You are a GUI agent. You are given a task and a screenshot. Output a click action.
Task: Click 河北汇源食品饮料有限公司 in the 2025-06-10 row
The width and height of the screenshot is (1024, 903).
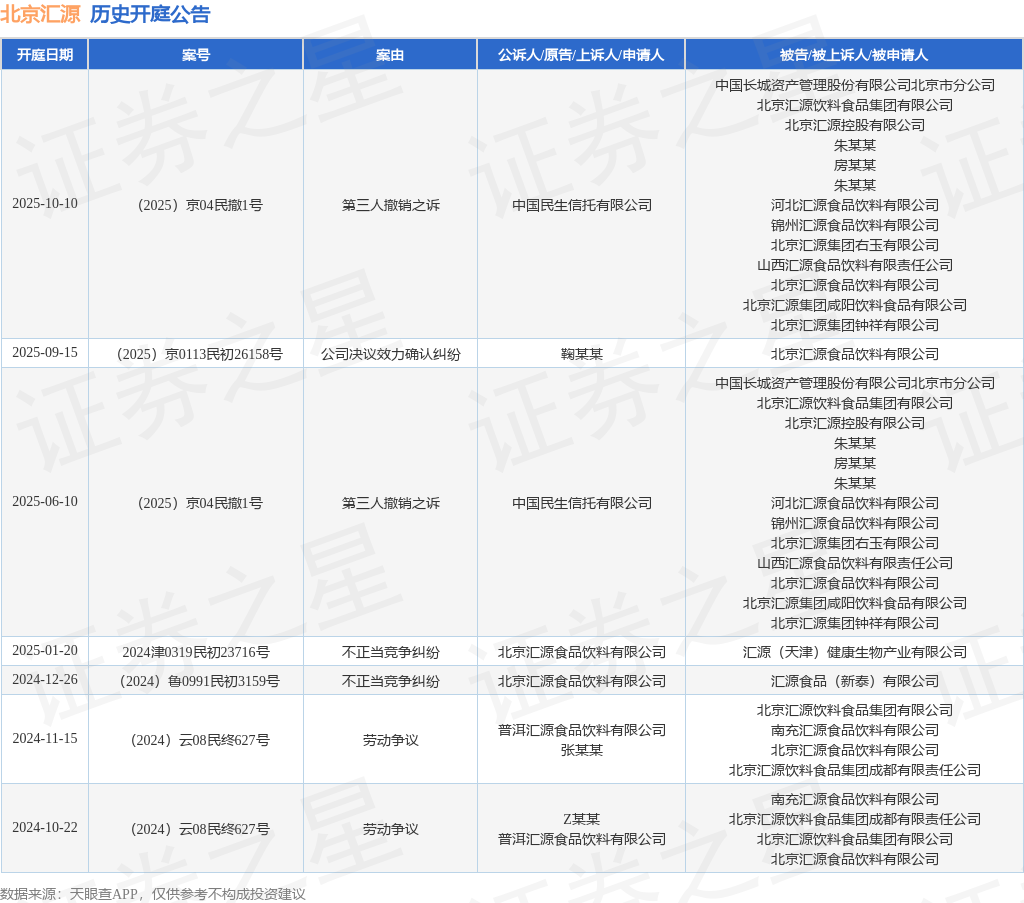855,503
